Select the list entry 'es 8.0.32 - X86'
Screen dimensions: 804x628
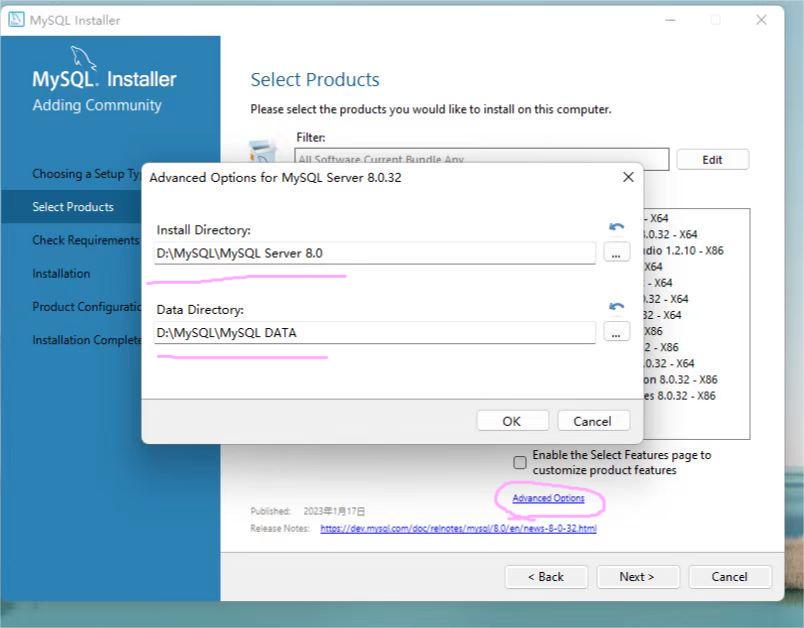pyautogui.click(x=679, y=396)
